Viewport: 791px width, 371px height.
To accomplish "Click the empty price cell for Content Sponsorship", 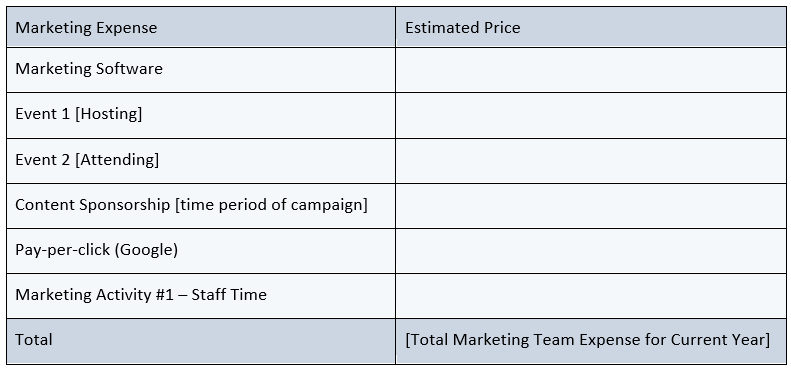I will tap(591, 206).
